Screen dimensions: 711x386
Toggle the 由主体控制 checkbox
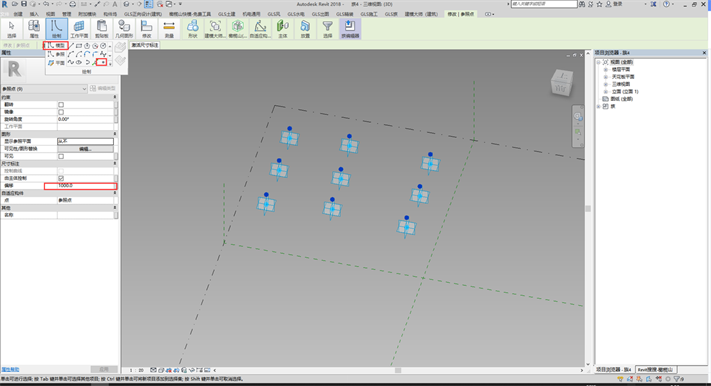[x=61, y=178]
